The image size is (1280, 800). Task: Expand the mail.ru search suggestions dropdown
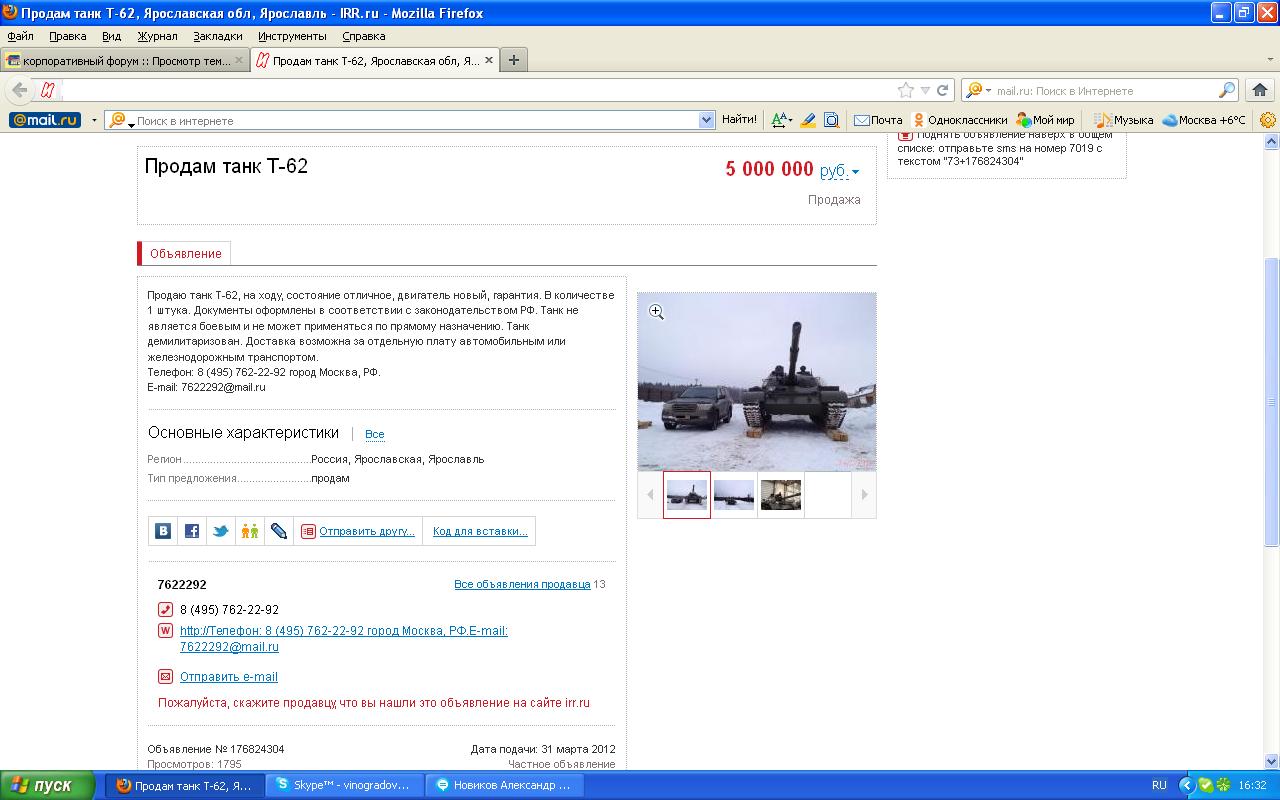[706, 120]
